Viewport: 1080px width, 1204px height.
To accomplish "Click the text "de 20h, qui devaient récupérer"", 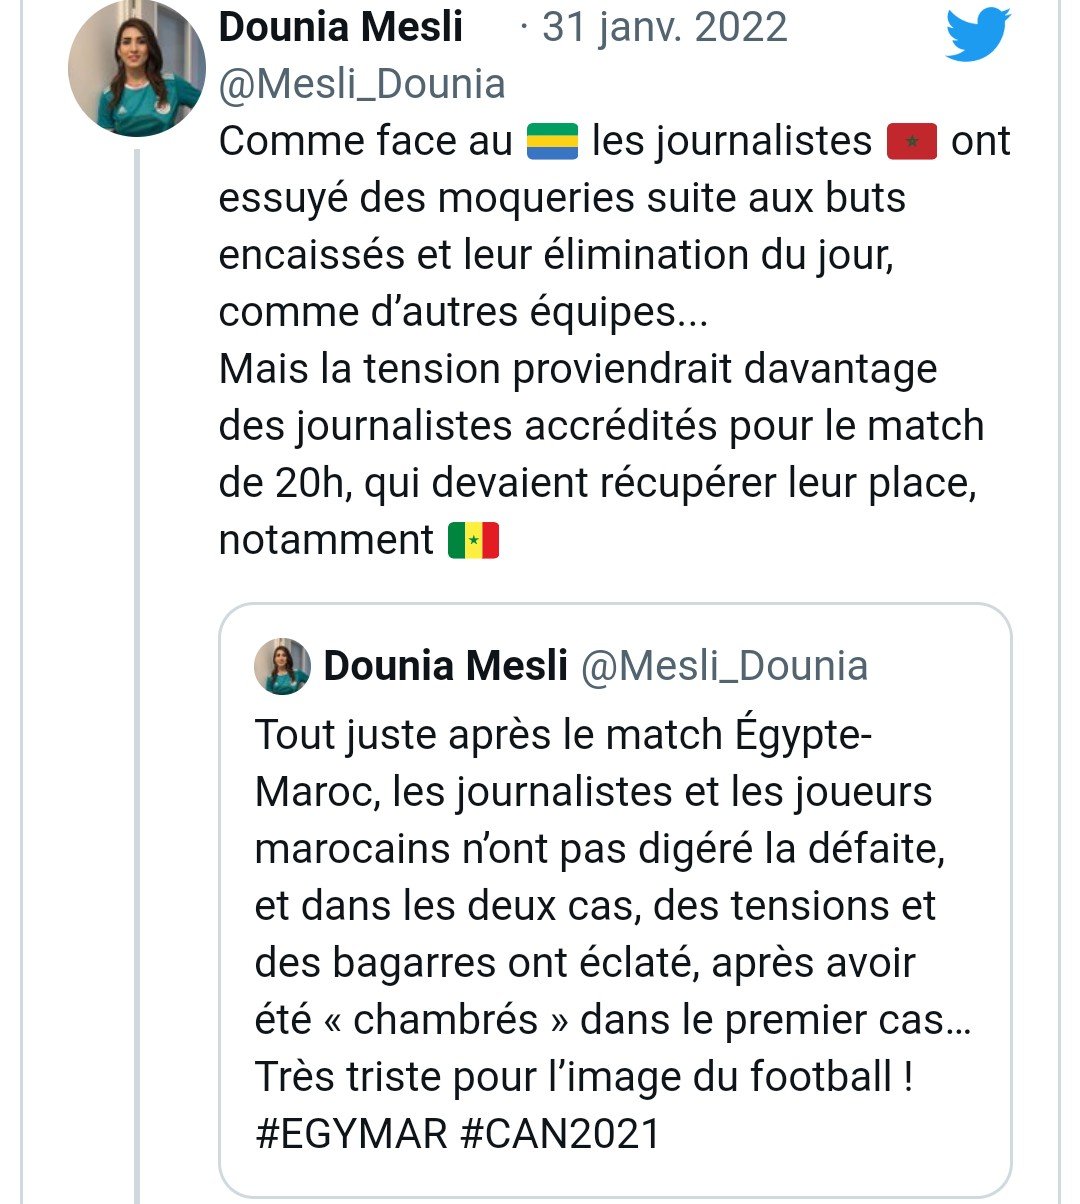I will tap(596, 484).
